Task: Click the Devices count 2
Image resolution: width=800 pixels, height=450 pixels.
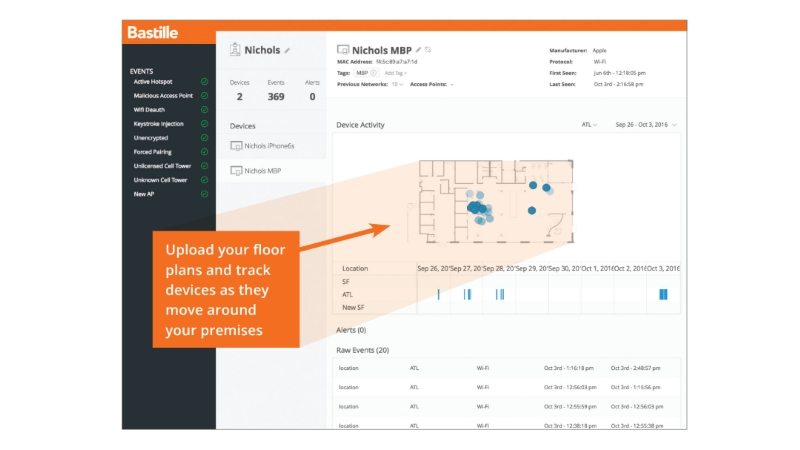Action: coord(239,96)
